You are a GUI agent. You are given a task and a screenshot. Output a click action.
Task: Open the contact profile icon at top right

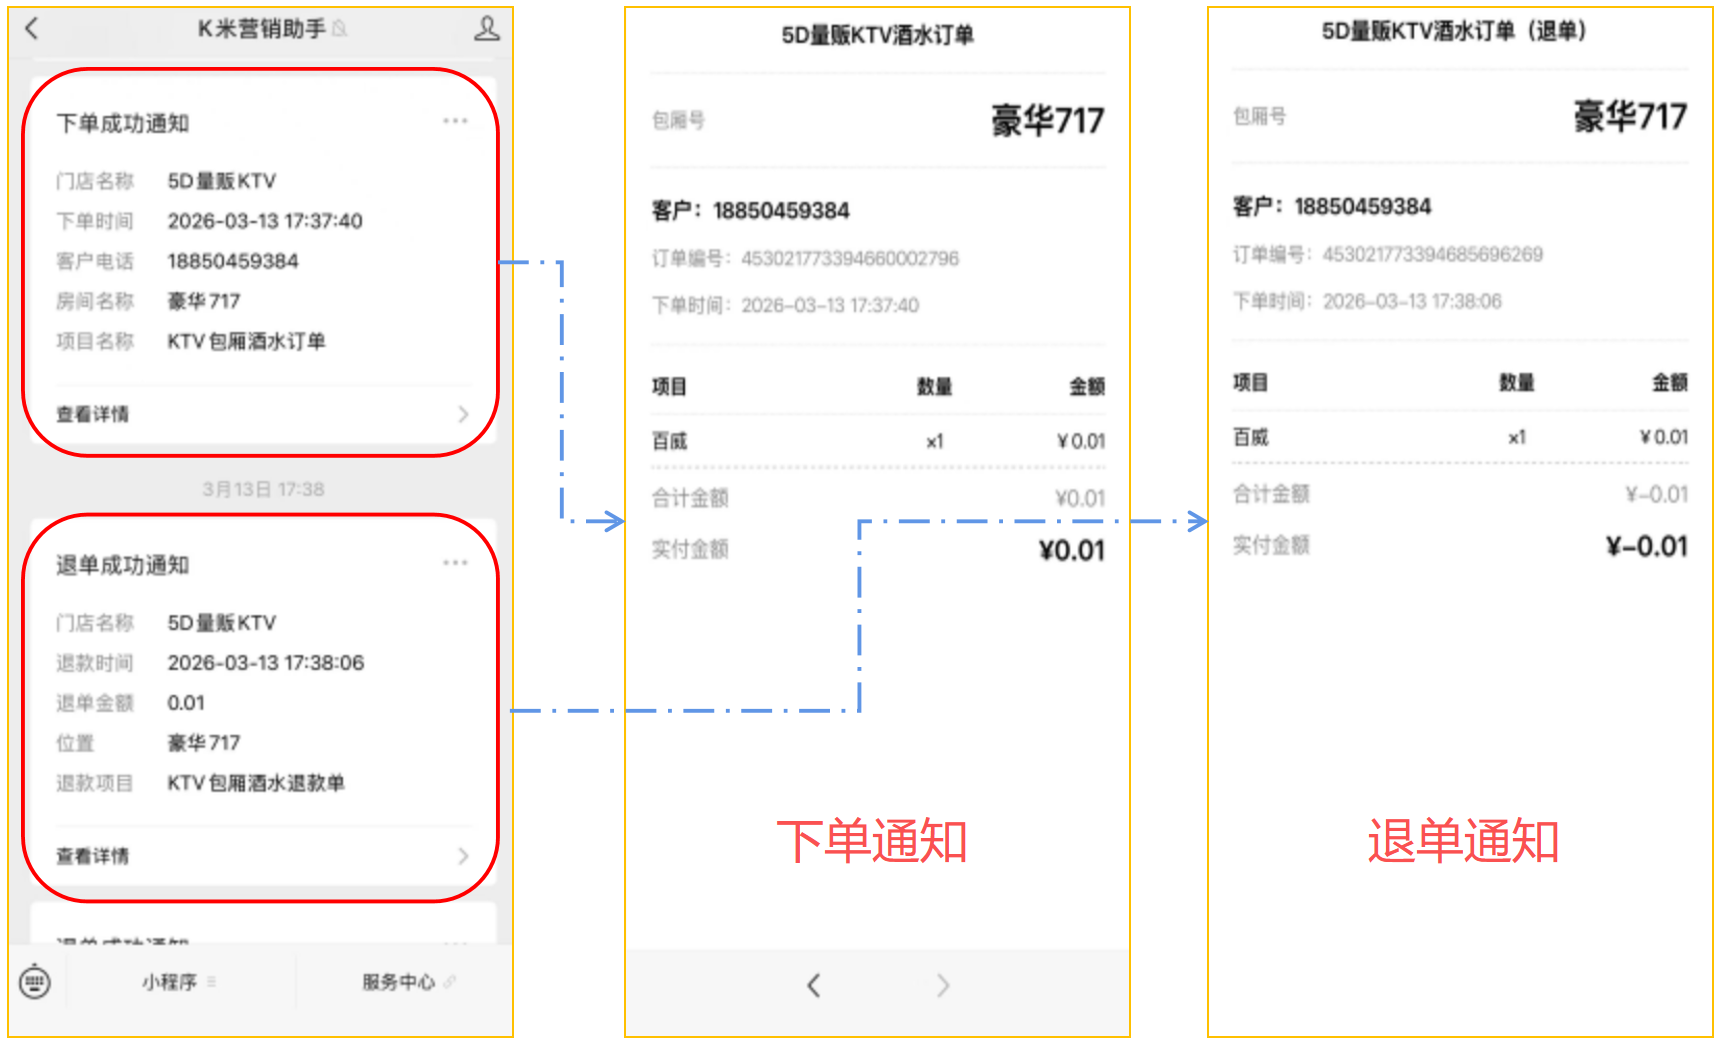pyautogui.click(x=487, y=29)
